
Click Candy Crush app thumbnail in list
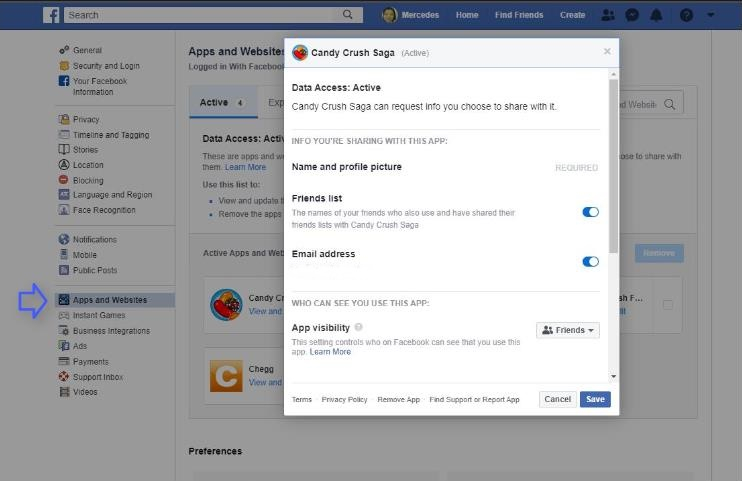click(226, 305)
